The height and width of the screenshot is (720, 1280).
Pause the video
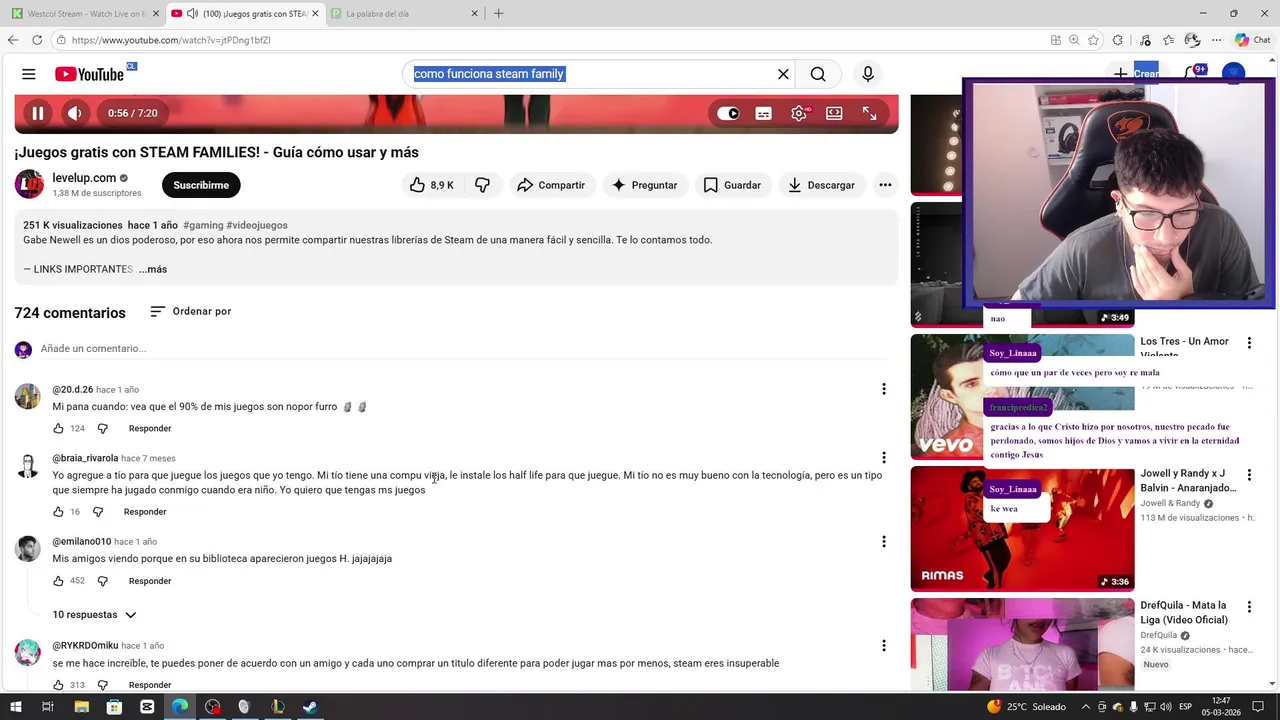click(x=38, y=113)
